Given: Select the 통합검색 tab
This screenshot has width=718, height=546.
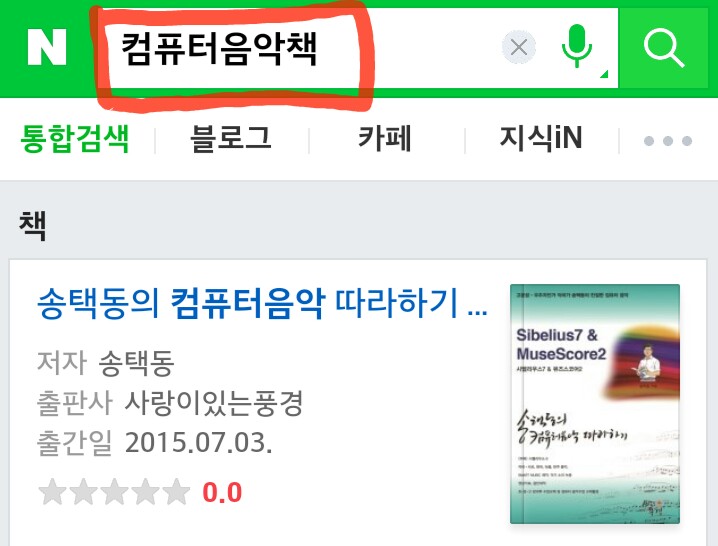Looking at the screenshot, I should tap(75, 139).
